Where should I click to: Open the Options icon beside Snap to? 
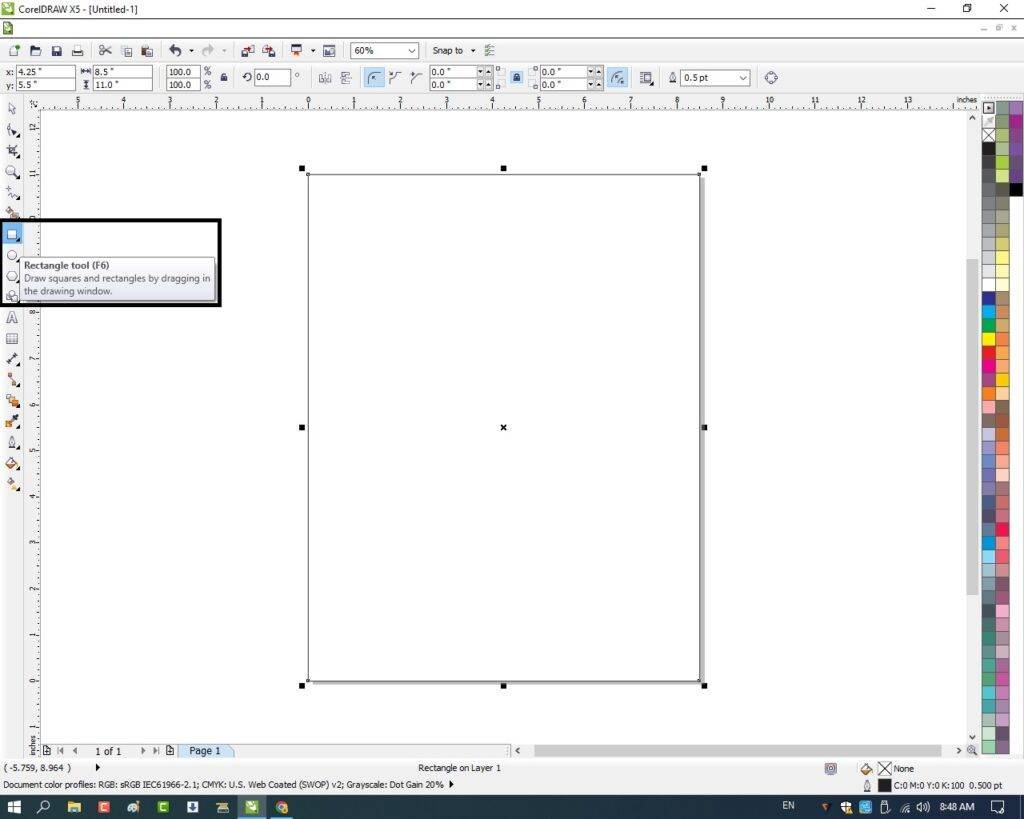point(490,50)
